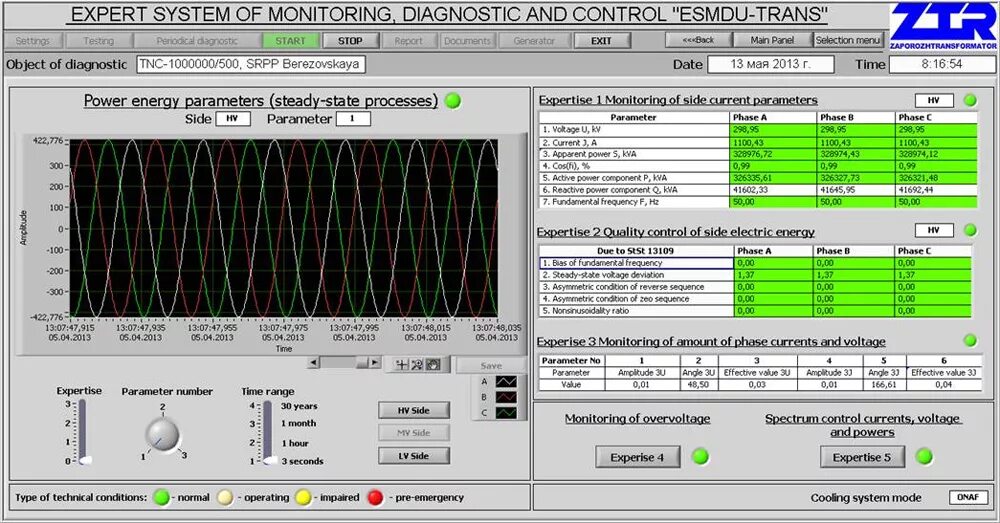Open the Main Panel

(772, 40)
